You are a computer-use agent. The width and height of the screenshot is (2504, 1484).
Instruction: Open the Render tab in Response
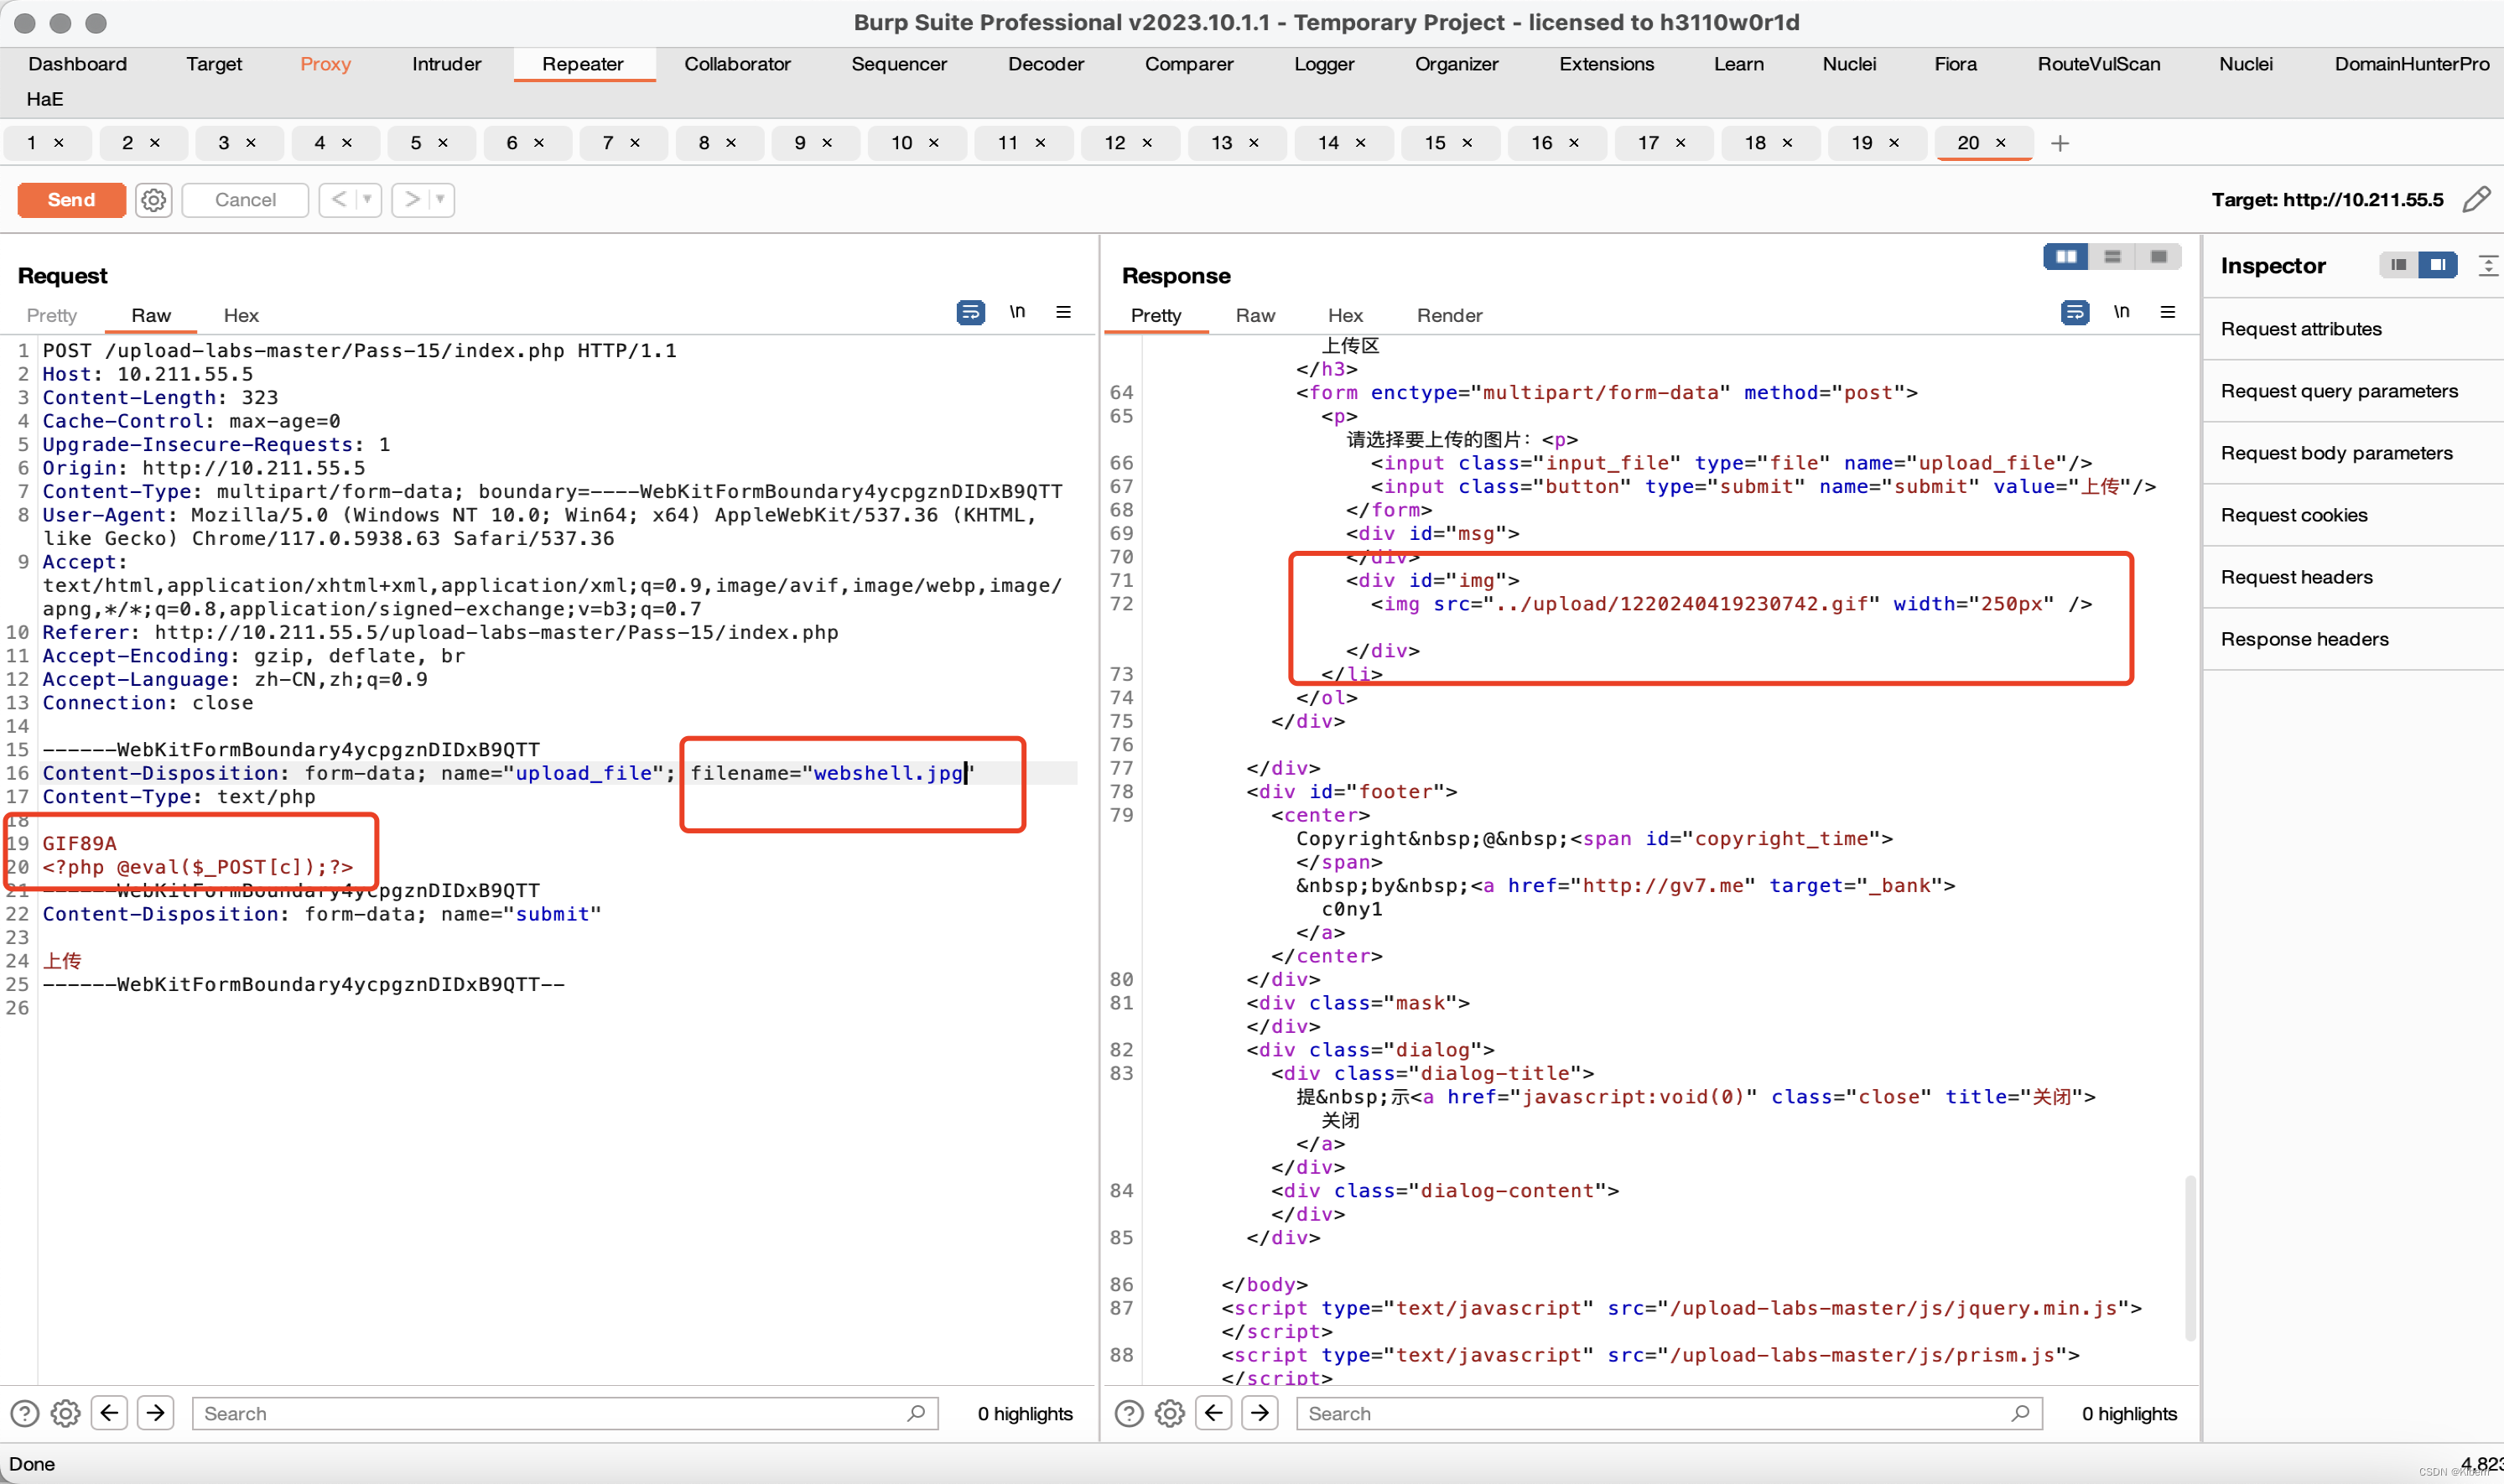pyautogui.click(x=1448, y=315)
